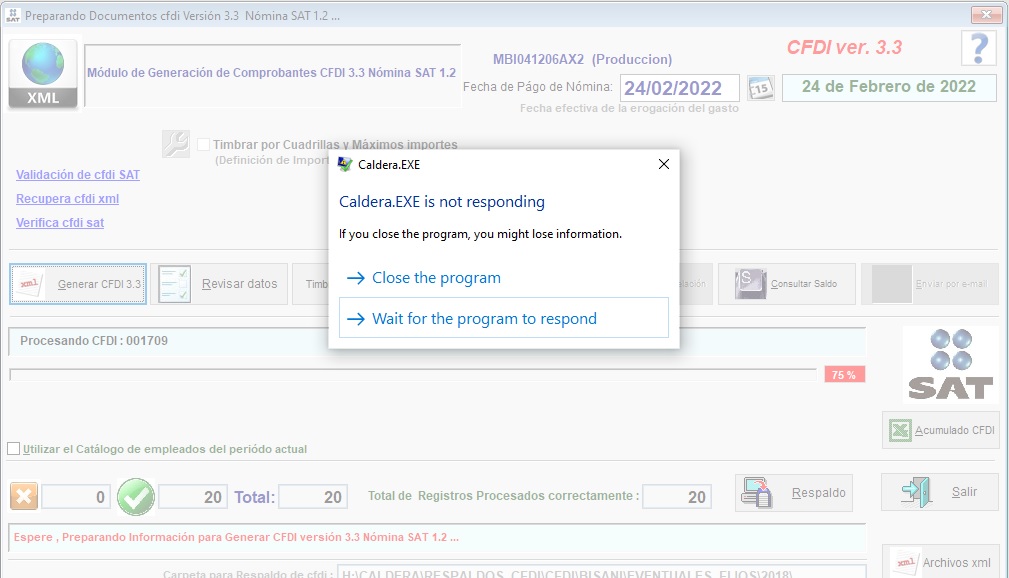The height and width of the screenshot is (578, 1009).
Task: Open the Validación de cfdi SAT link
Action: coord(78,174)
